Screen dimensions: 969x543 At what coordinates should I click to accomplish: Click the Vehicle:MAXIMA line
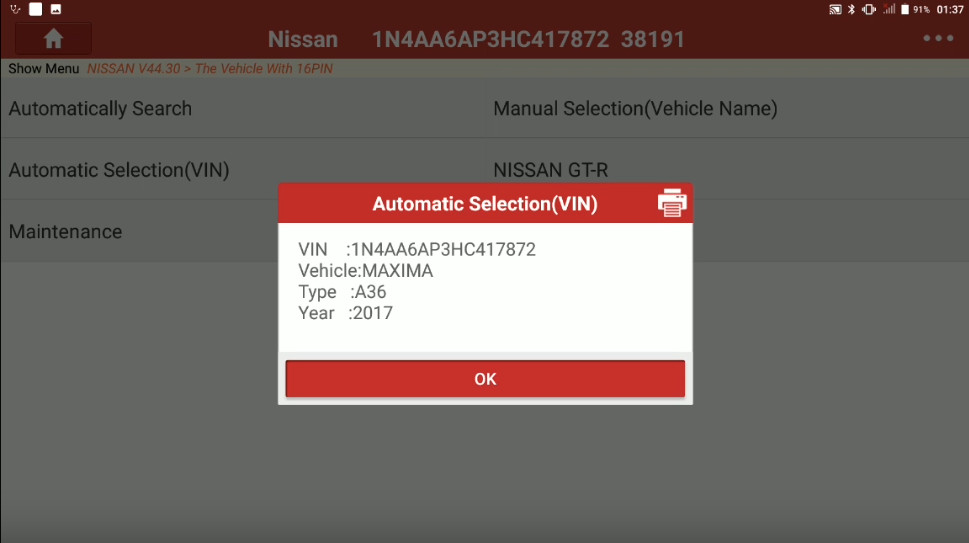tap(365, 271)
